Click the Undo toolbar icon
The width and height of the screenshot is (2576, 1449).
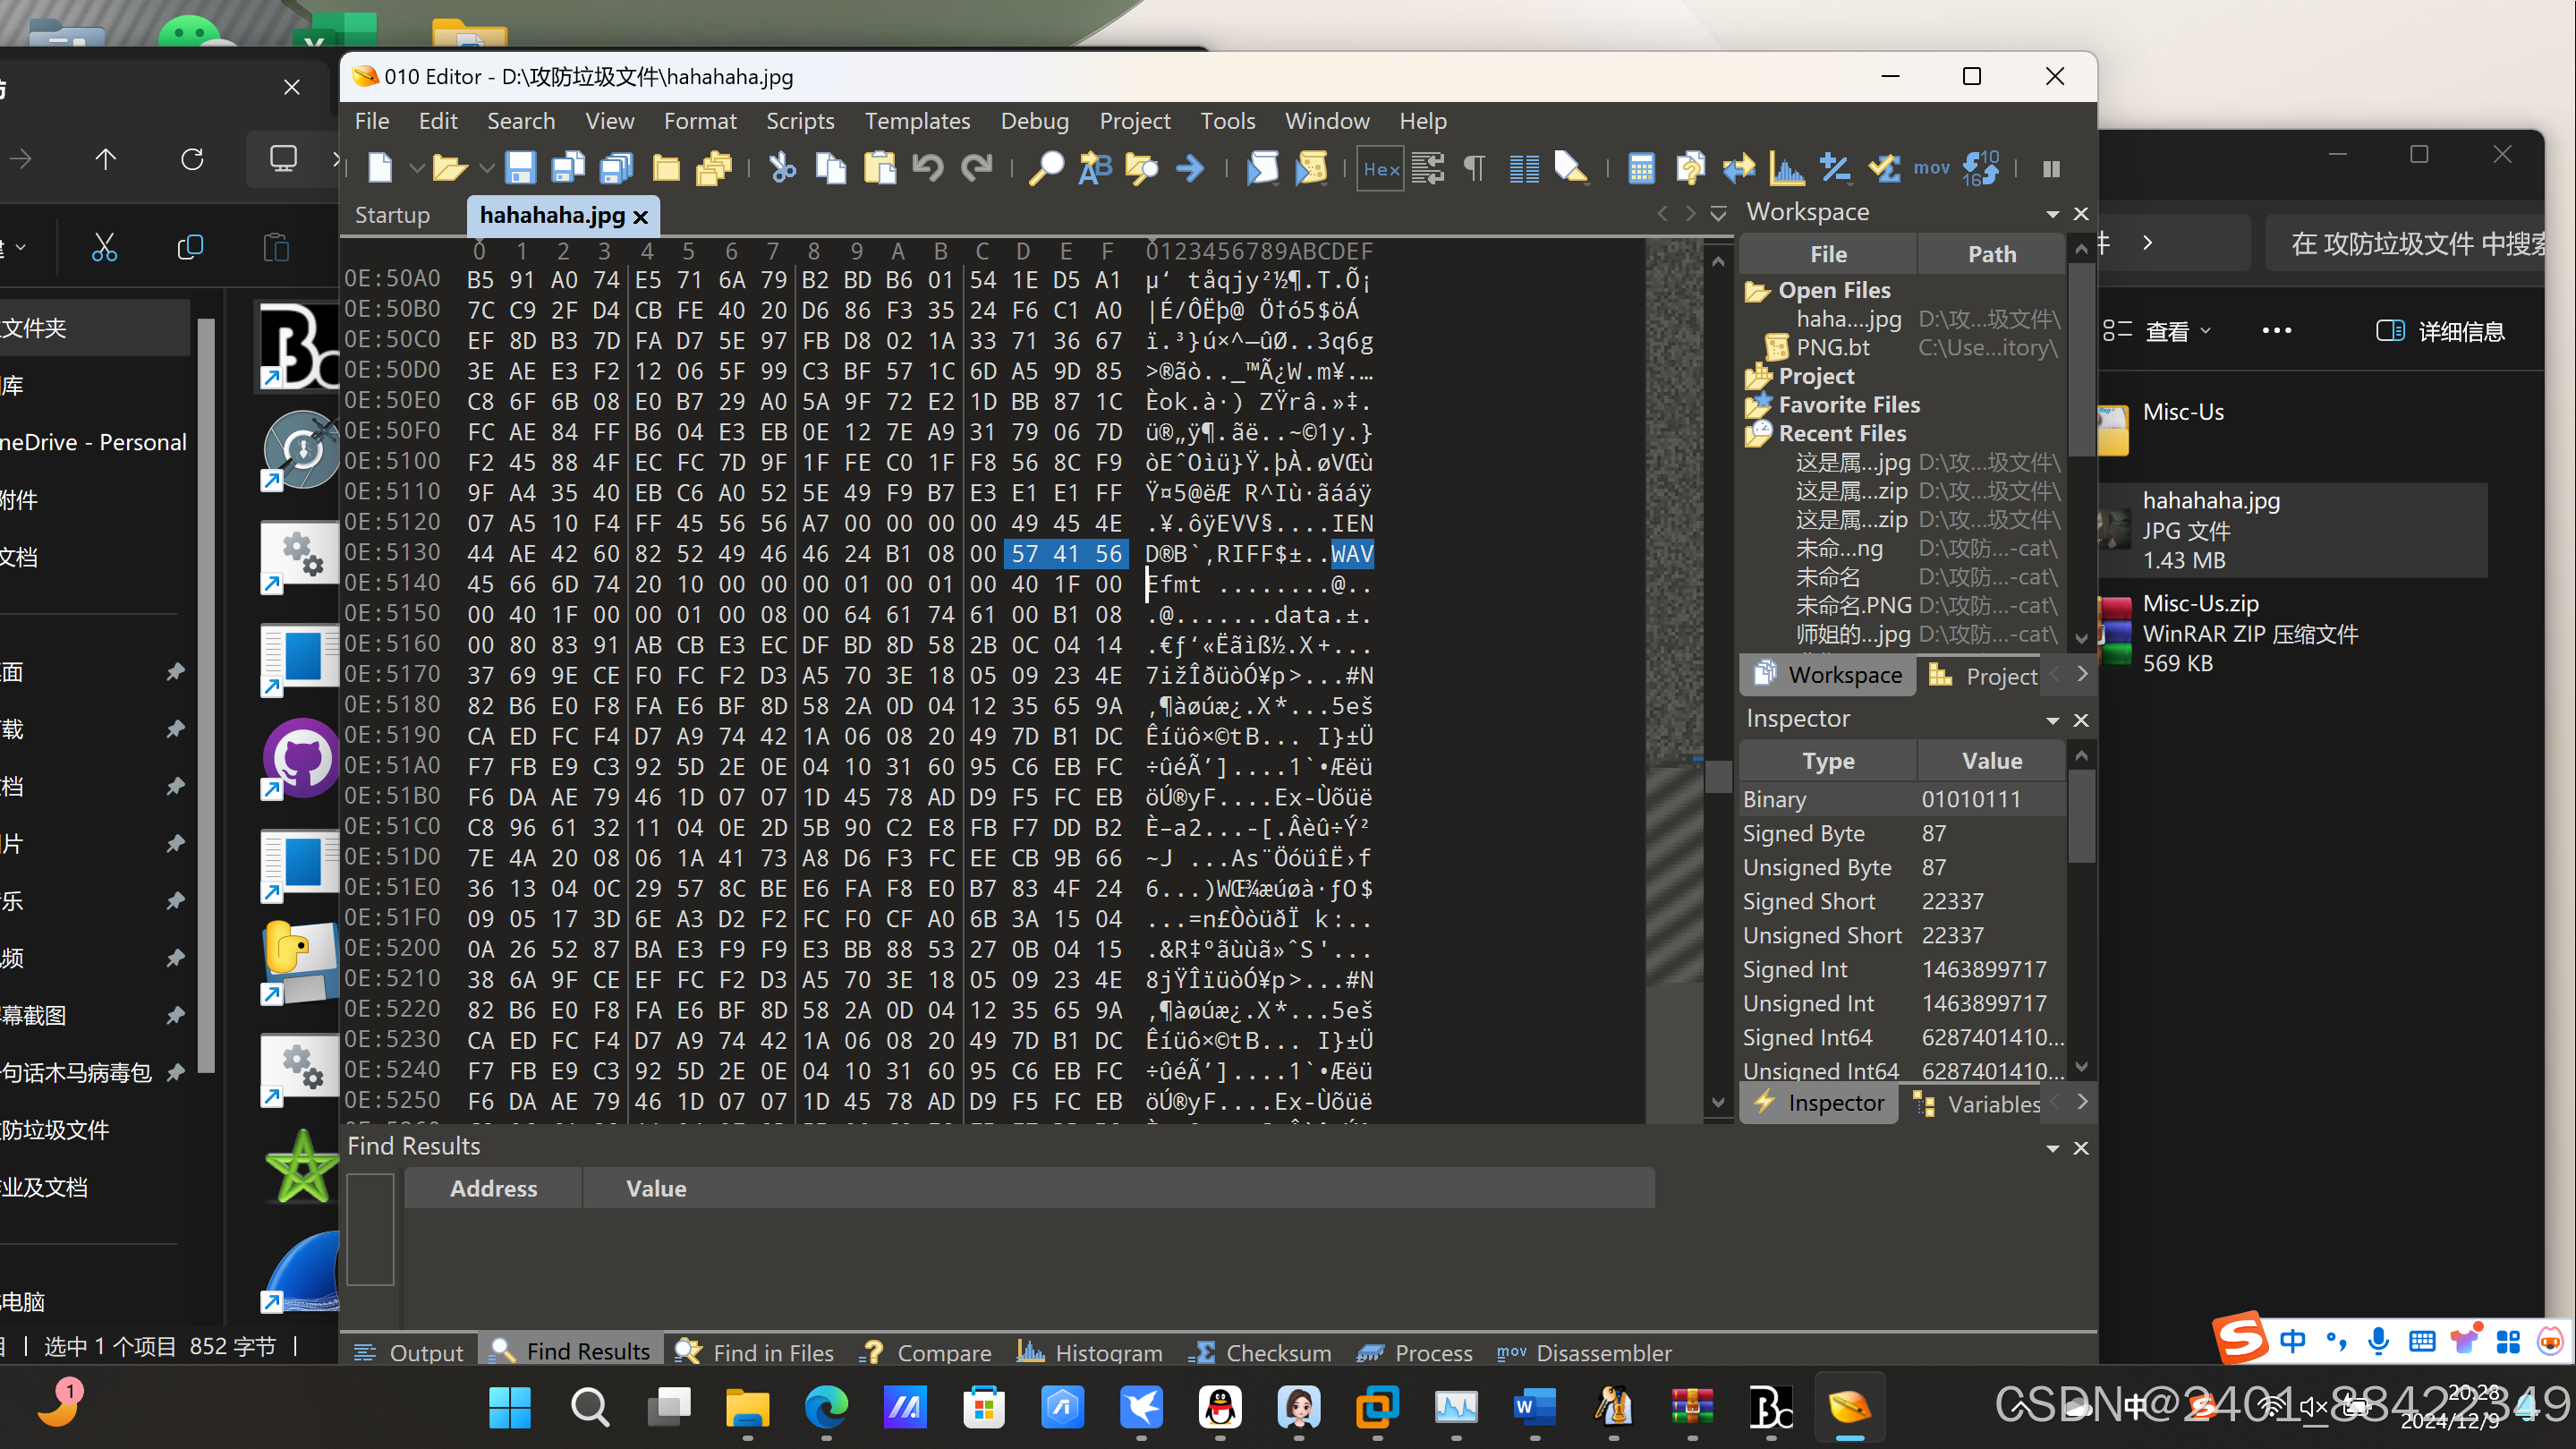927,168
